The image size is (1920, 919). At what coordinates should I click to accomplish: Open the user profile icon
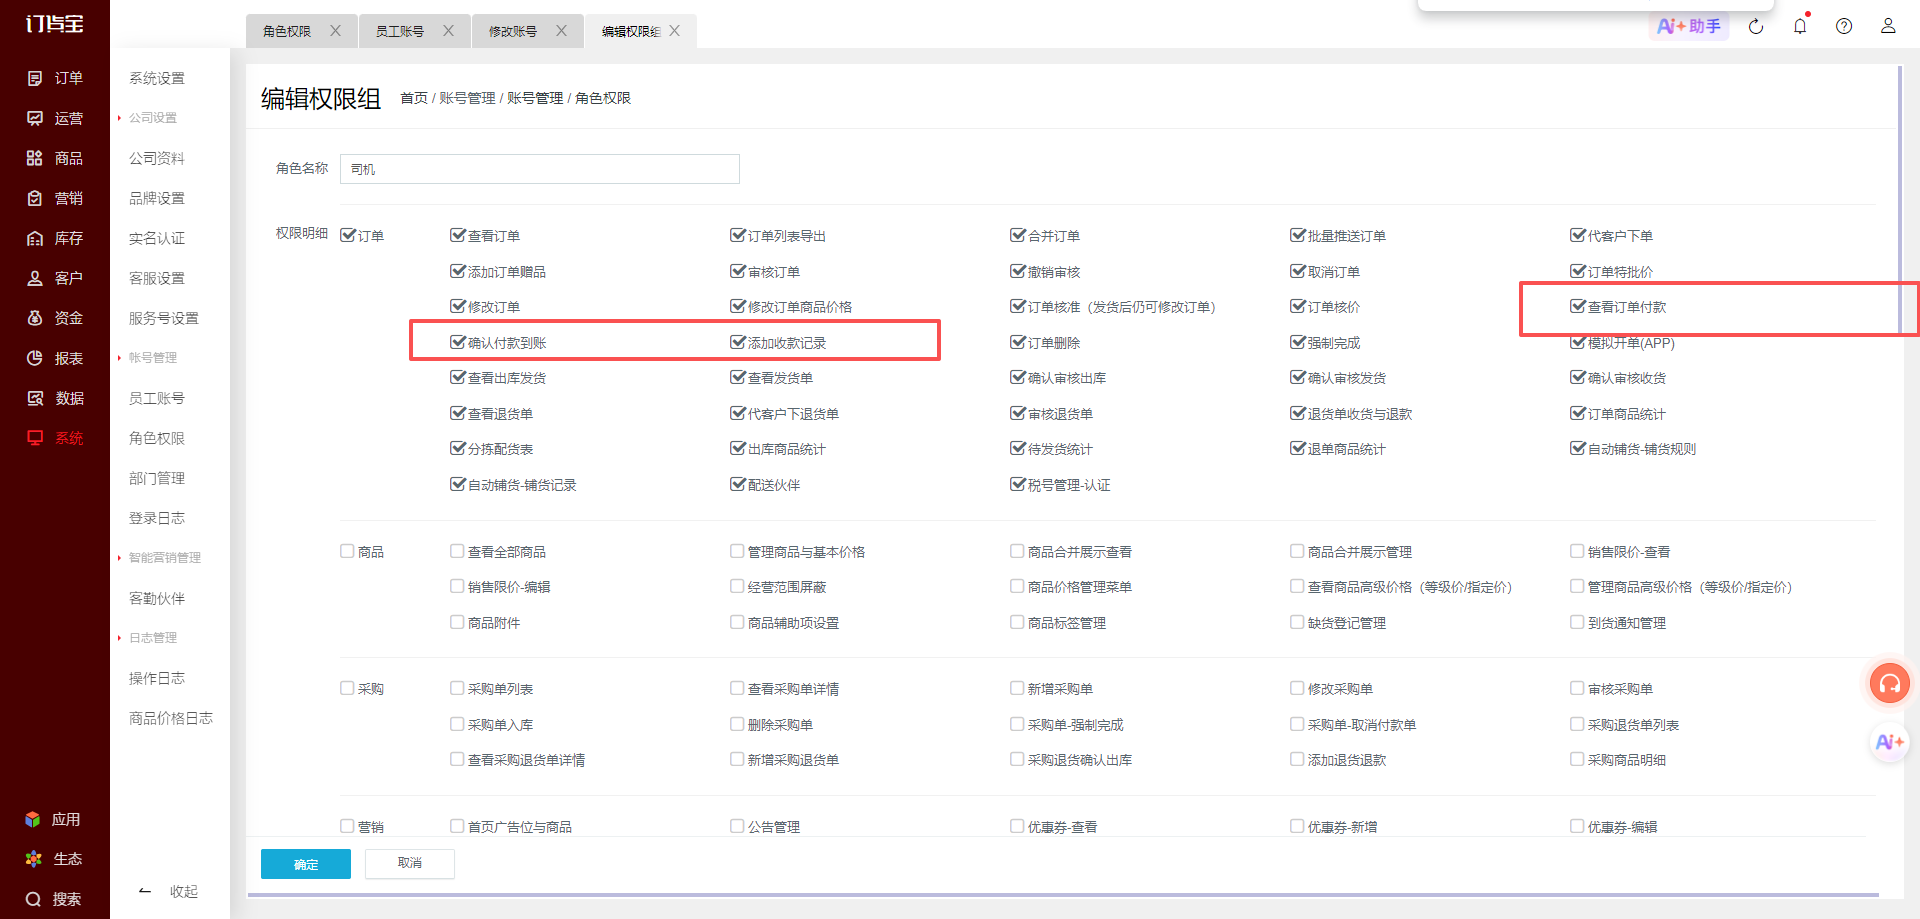1888,26
